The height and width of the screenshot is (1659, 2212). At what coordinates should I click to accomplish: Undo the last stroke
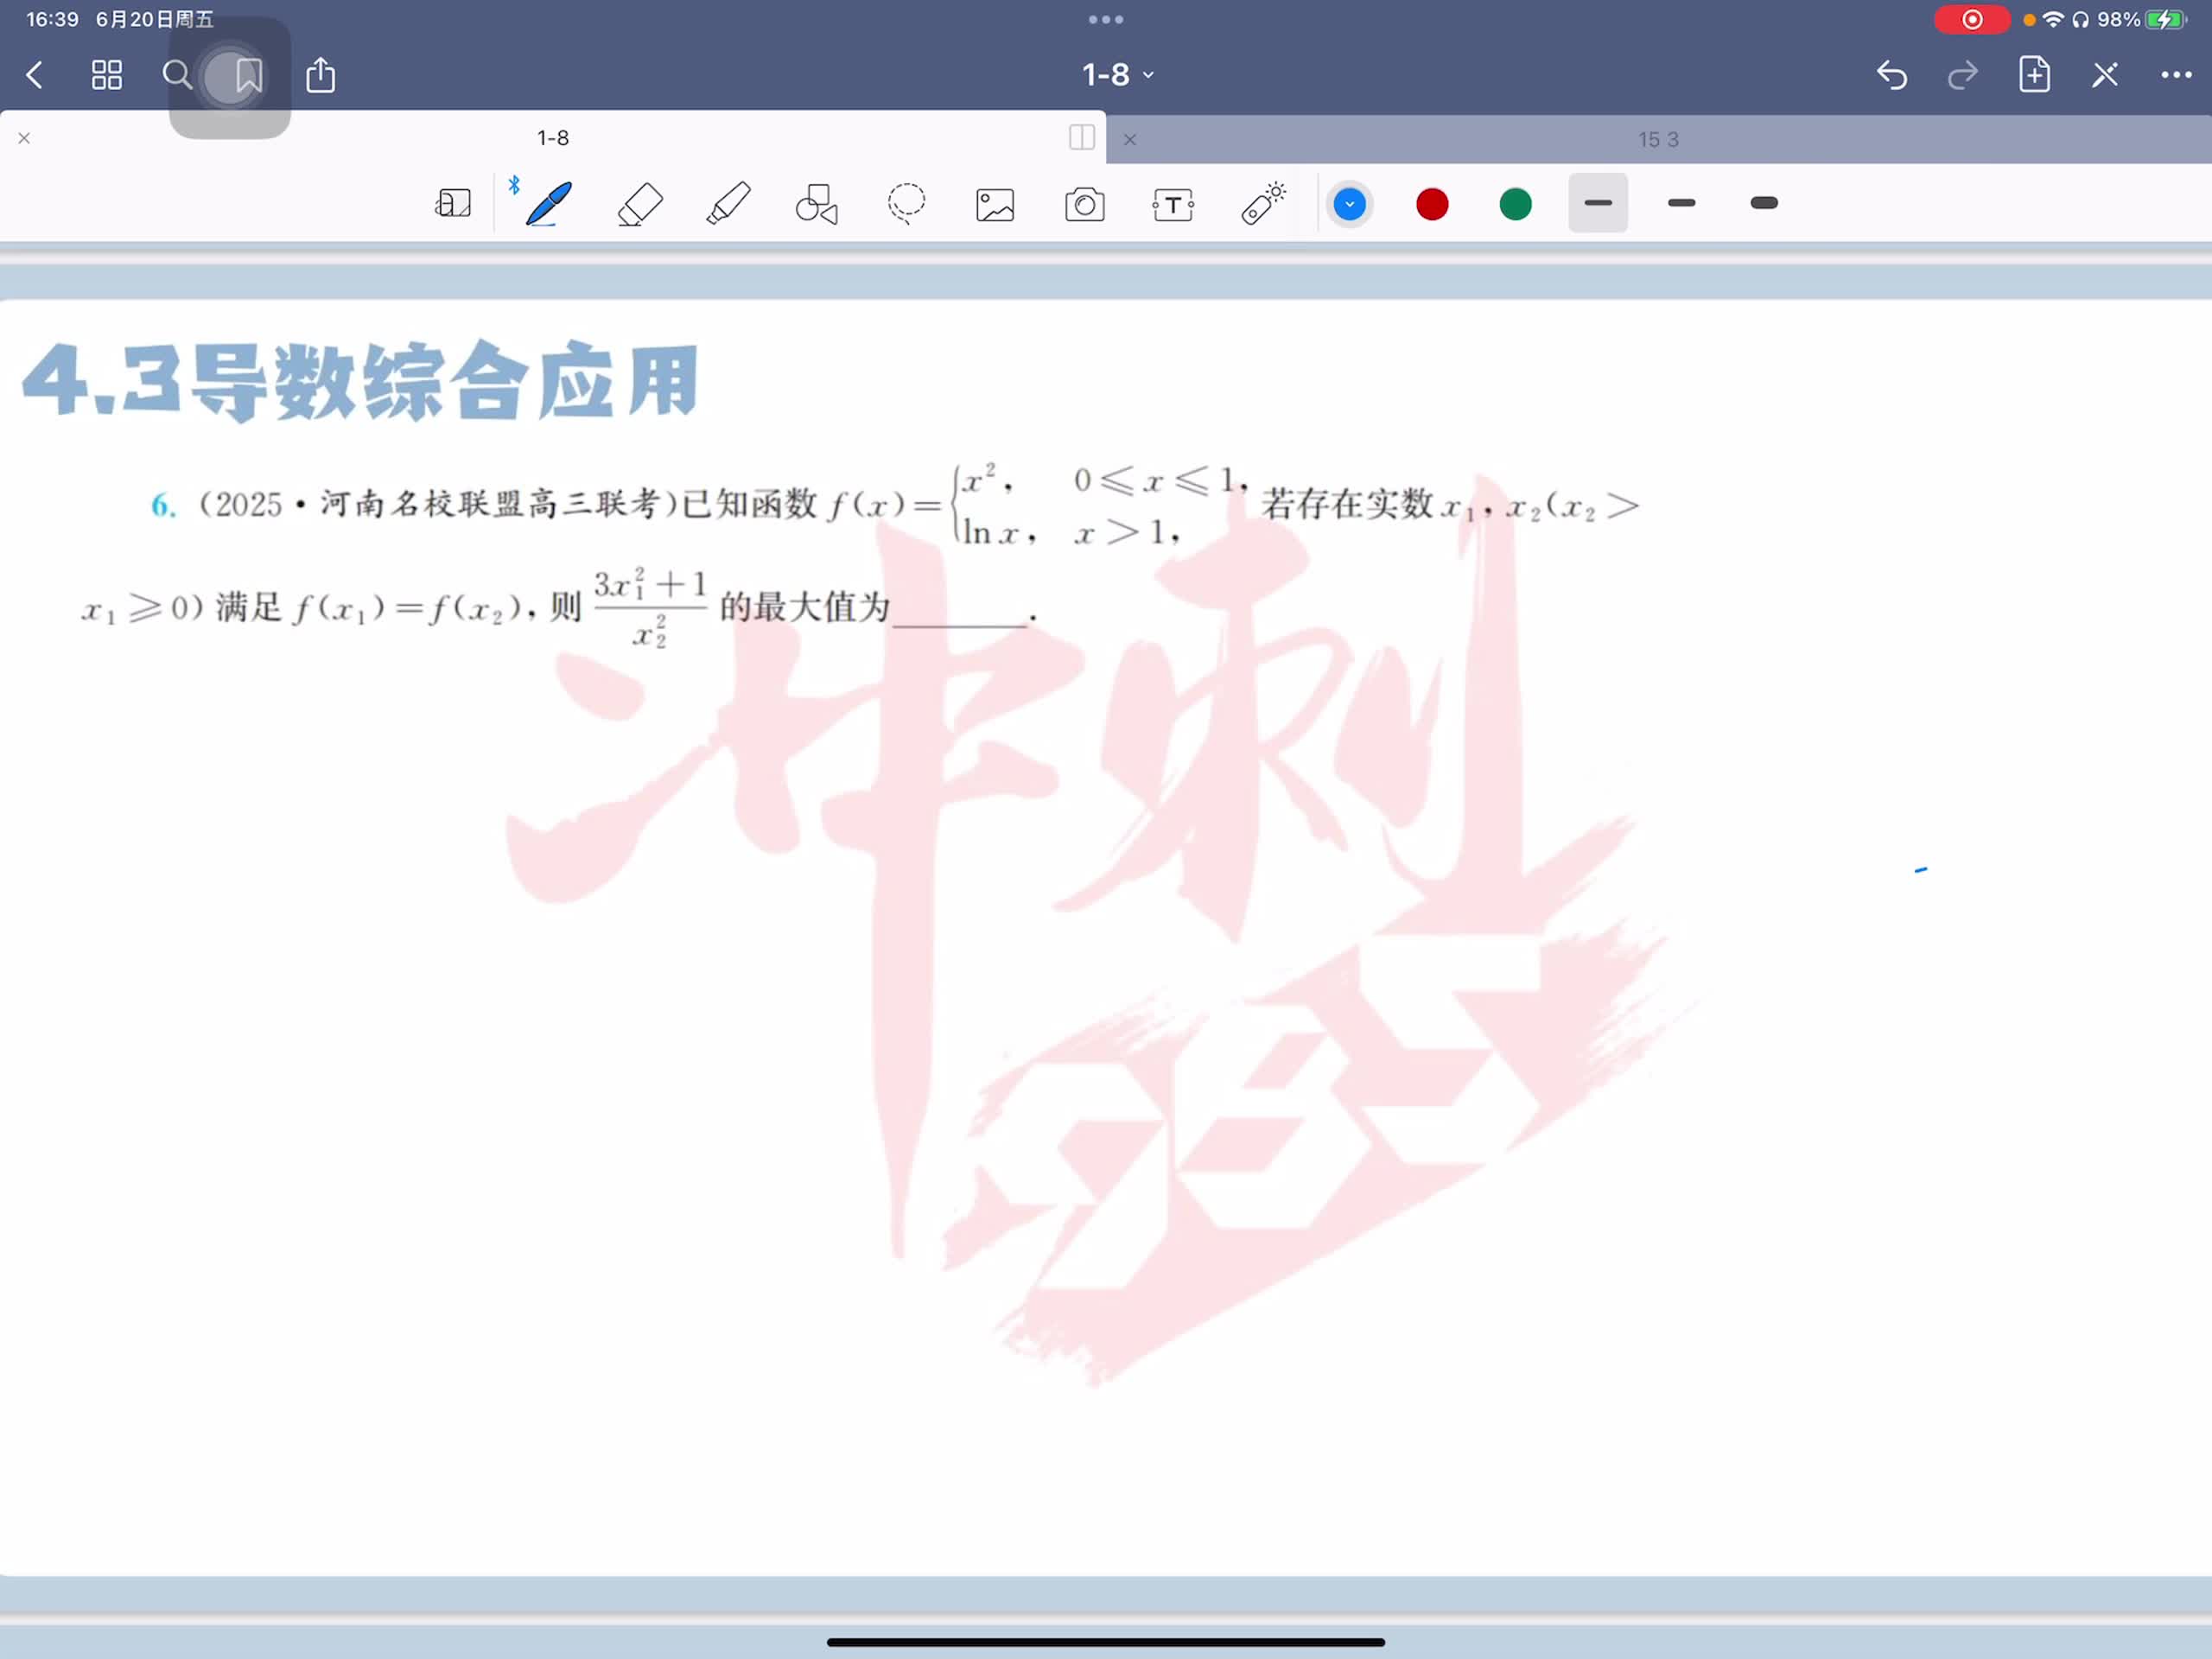[x=1891, y=75]
